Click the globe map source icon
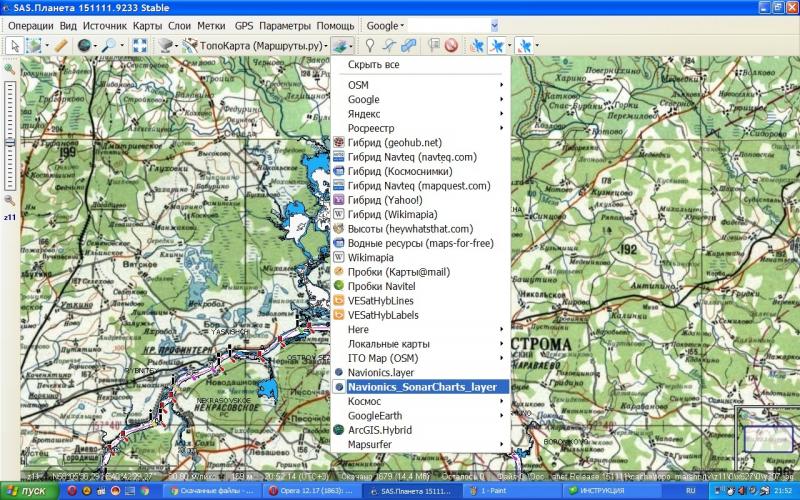This screenshot has height=500, width=800. click(x=84, y=45)
